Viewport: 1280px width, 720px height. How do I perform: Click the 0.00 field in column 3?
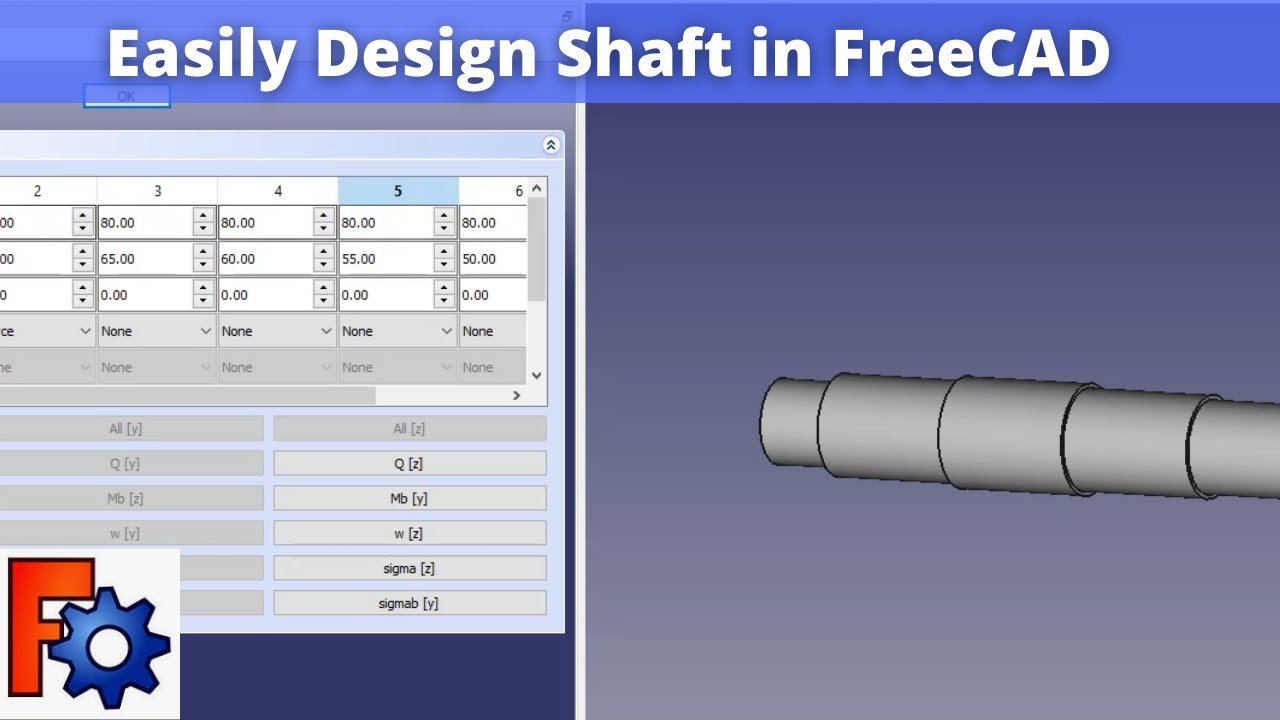click(x=146, y=295)
